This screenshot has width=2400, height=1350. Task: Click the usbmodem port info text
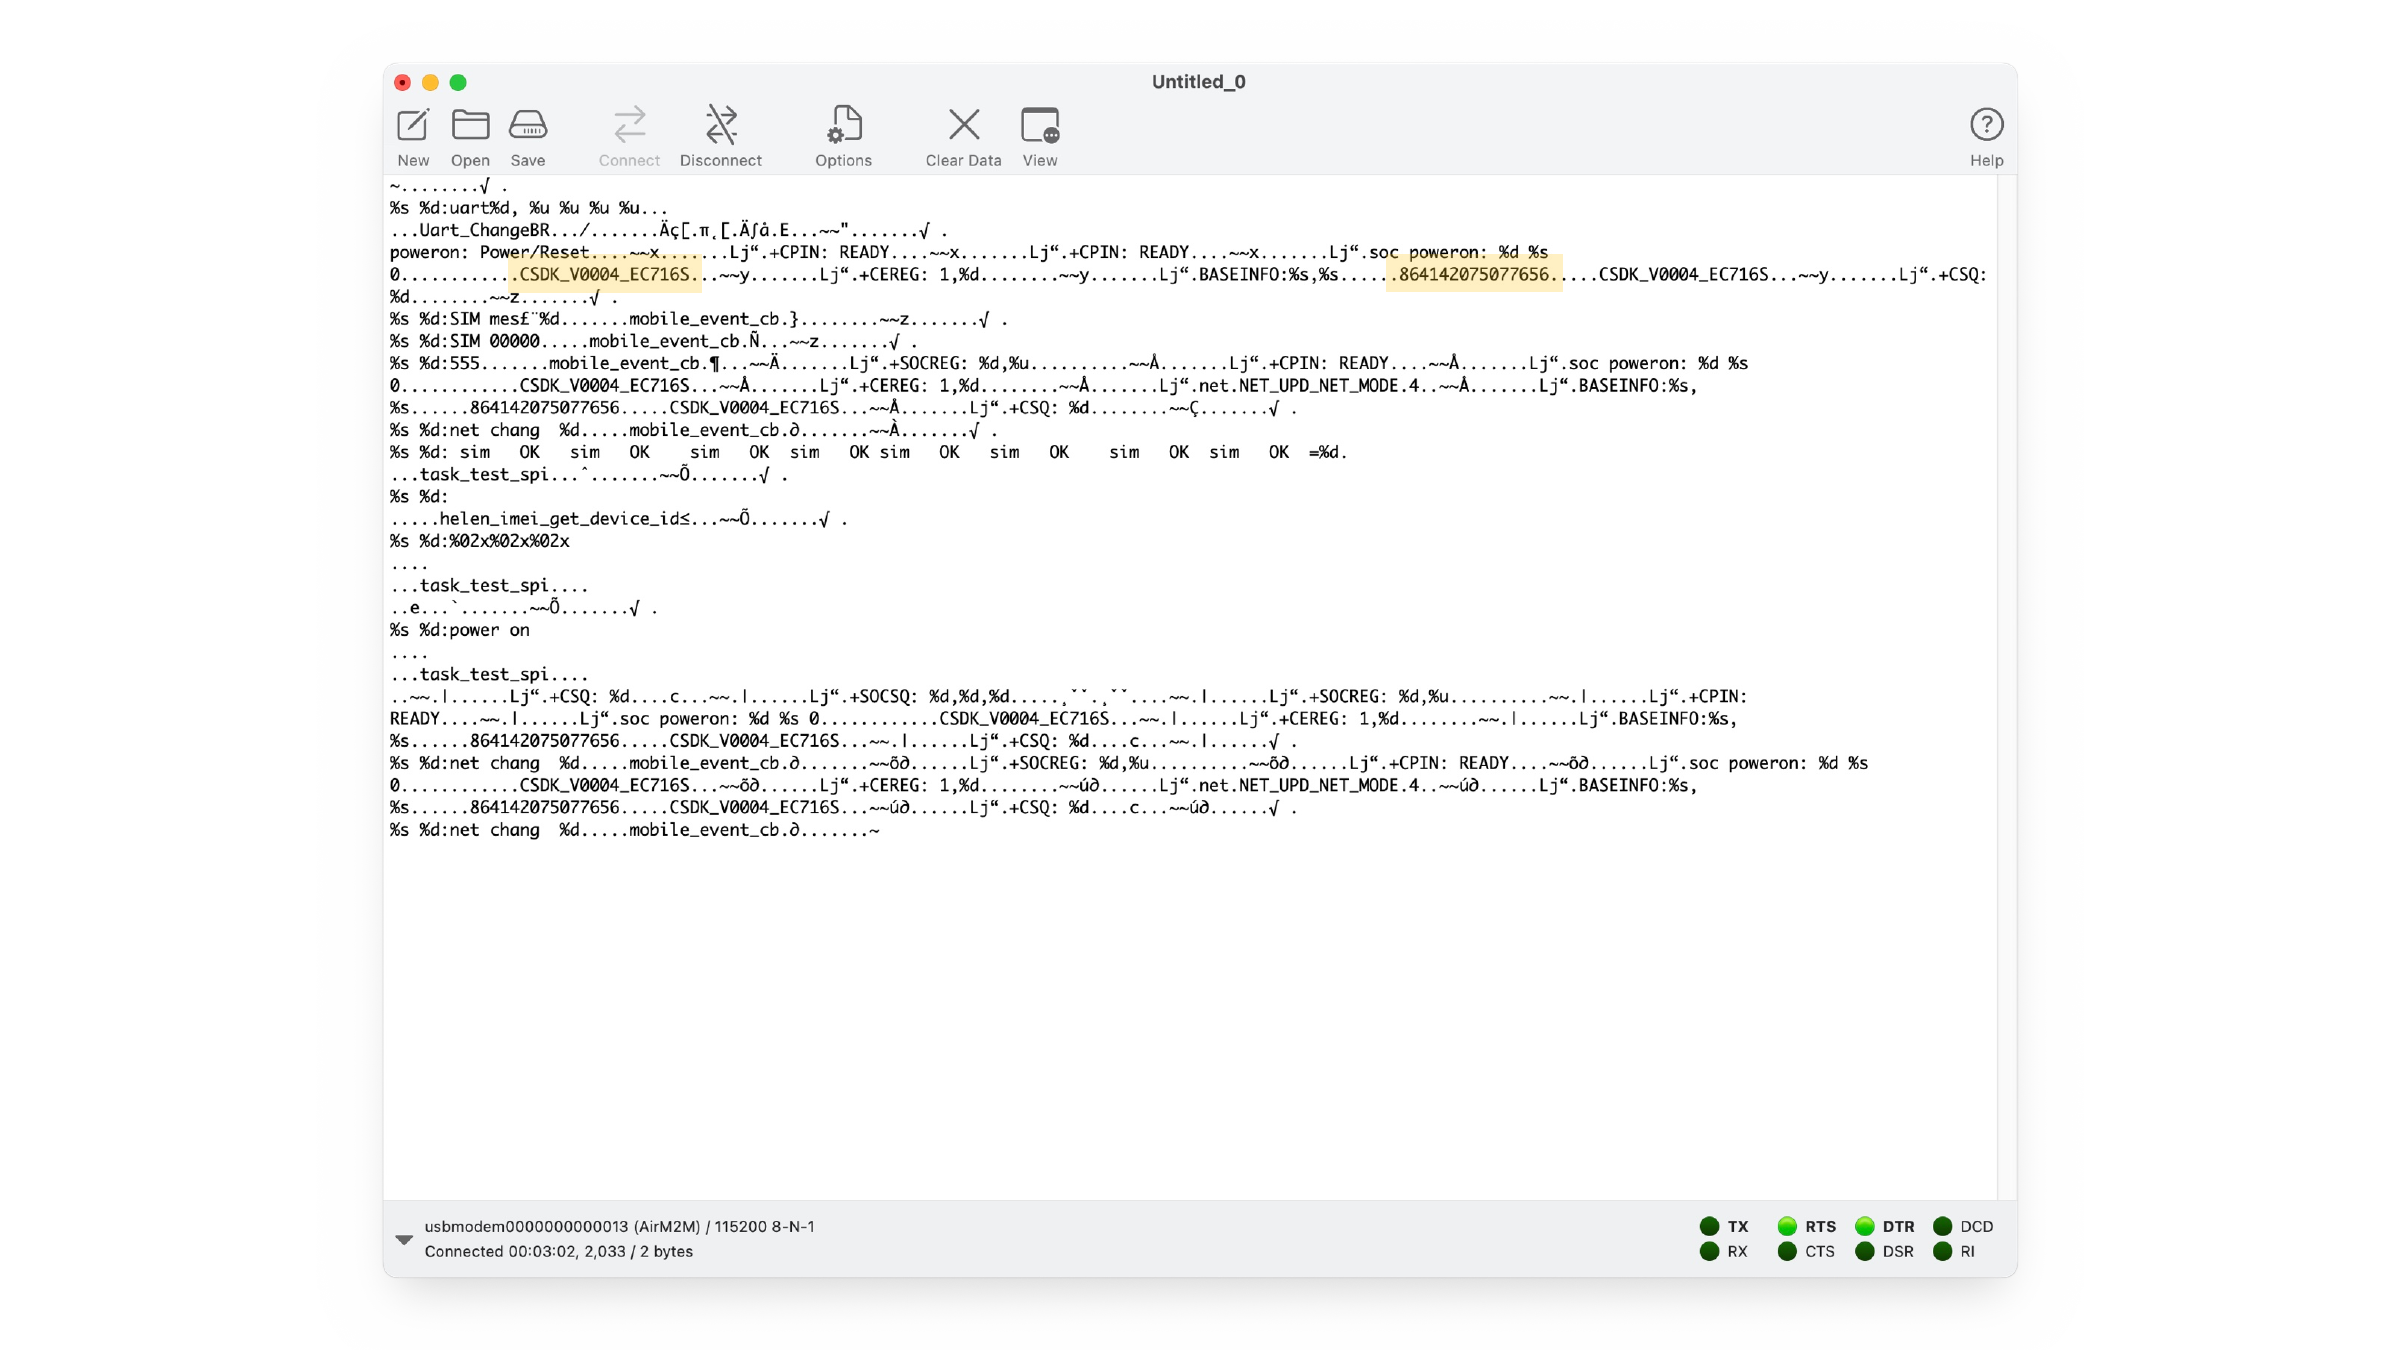(x=619, y=1226)
